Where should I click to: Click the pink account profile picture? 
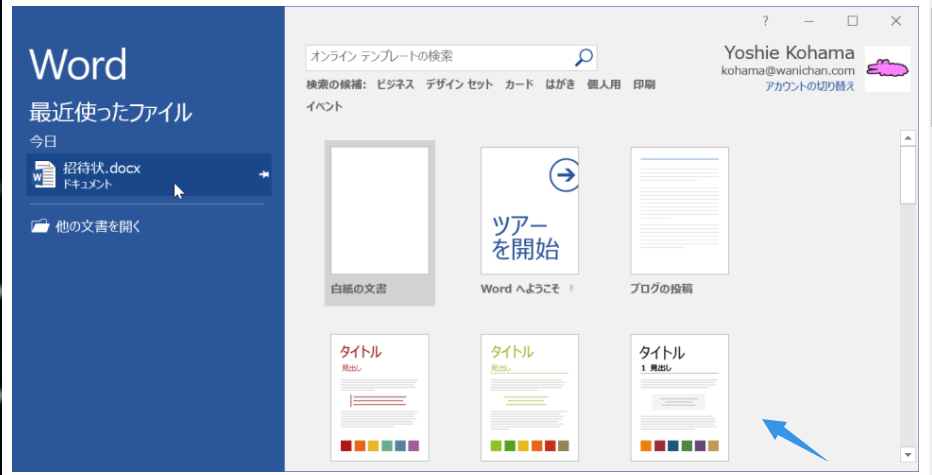887,69
